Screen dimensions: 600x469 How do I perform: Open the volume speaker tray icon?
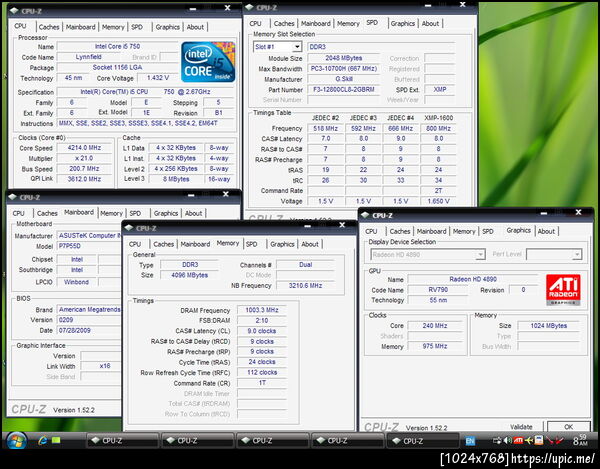[x=508, y=440]
